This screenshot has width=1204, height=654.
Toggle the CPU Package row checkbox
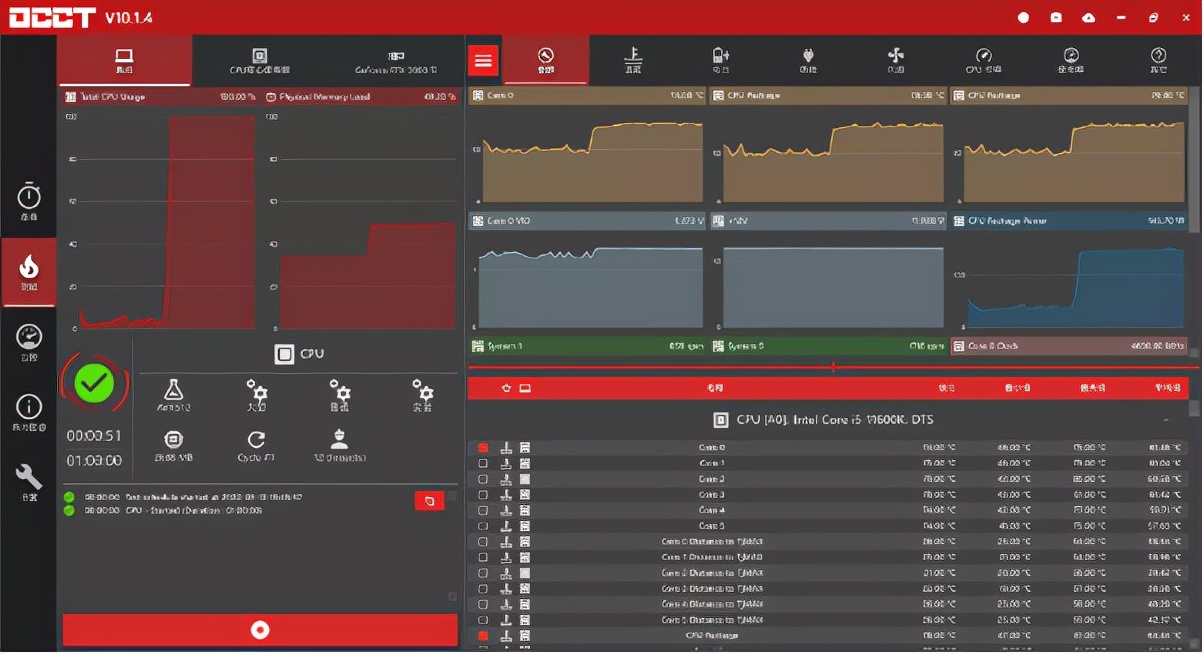[x=483, y=636]
